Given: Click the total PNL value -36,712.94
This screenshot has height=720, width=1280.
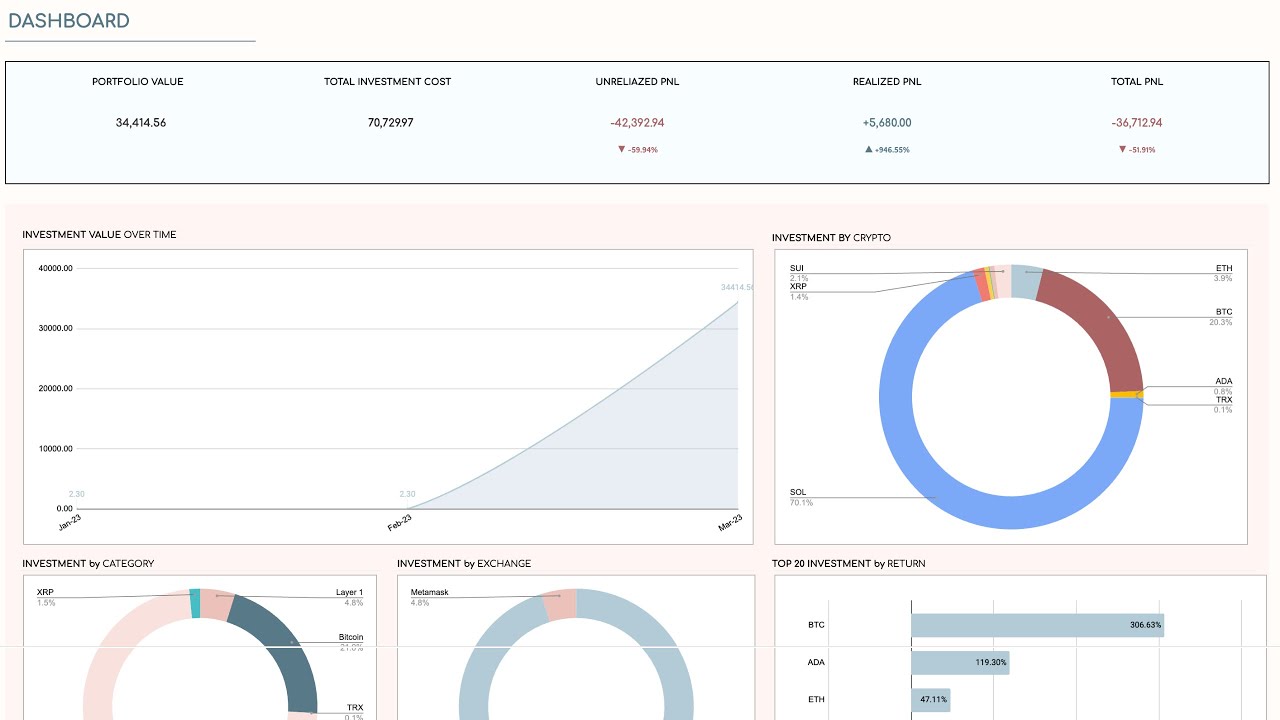Looking at the screenshot, I should 1138,123.
